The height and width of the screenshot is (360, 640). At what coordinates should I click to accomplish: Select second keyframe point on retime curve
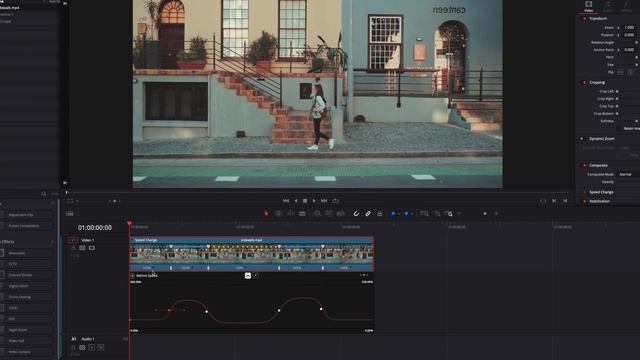pos(207,312)
